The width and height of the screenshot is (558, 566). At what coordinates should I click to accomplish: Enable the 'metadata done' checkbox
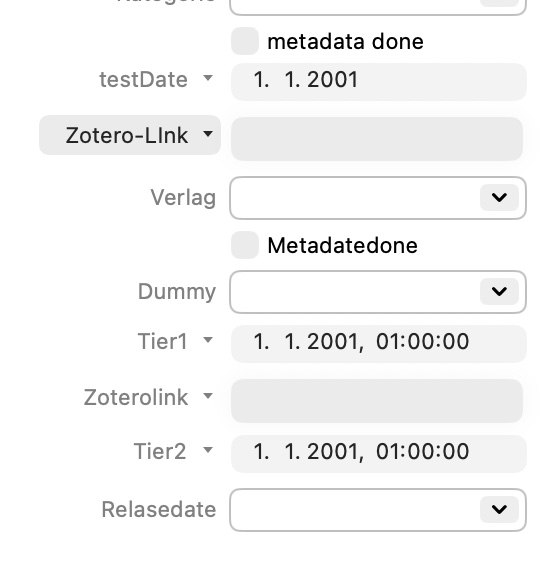[x=245, y=41]
